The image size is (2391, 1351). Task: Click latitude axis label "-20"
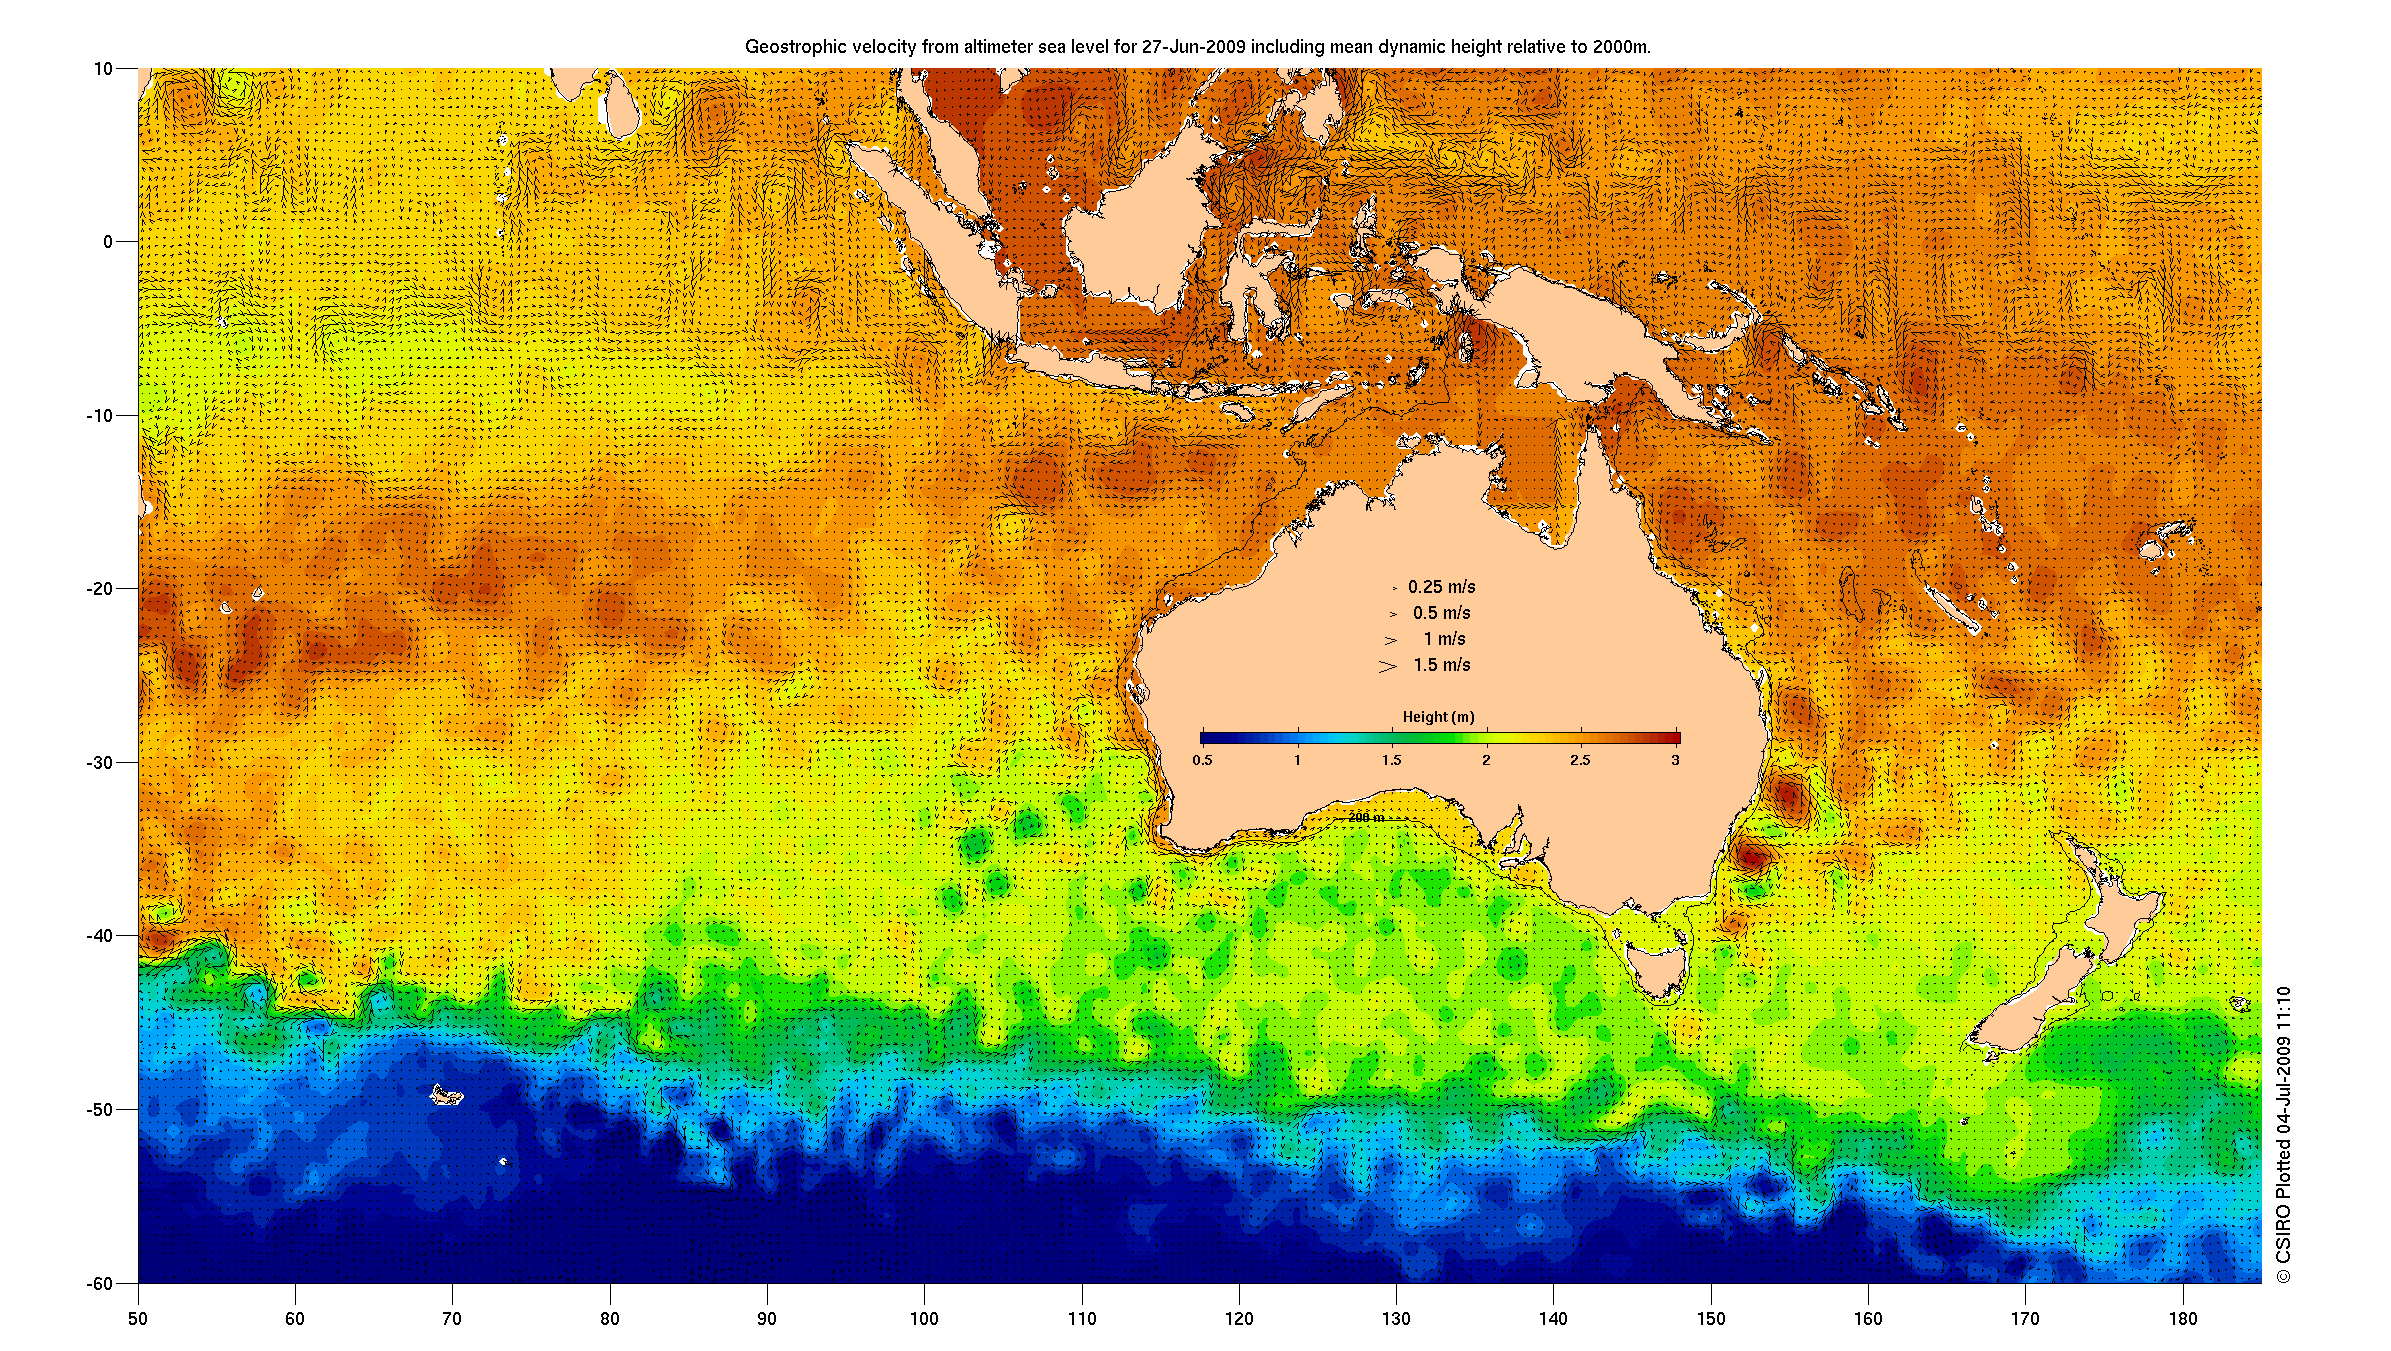(99, 589)
